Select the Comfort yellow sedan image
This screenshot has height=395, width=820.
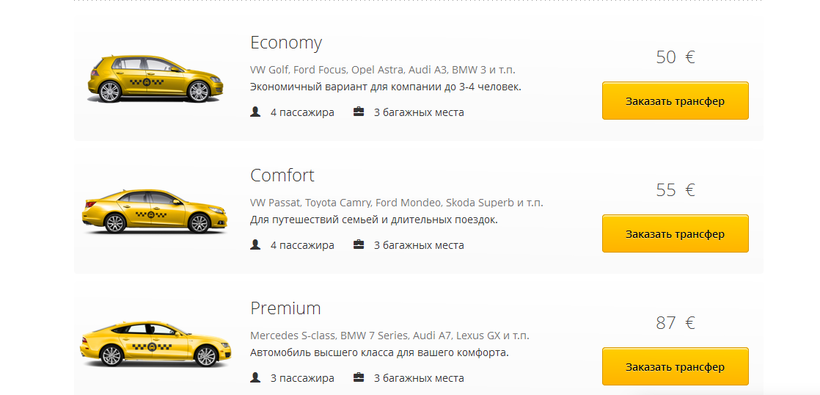tap(155, 211)
